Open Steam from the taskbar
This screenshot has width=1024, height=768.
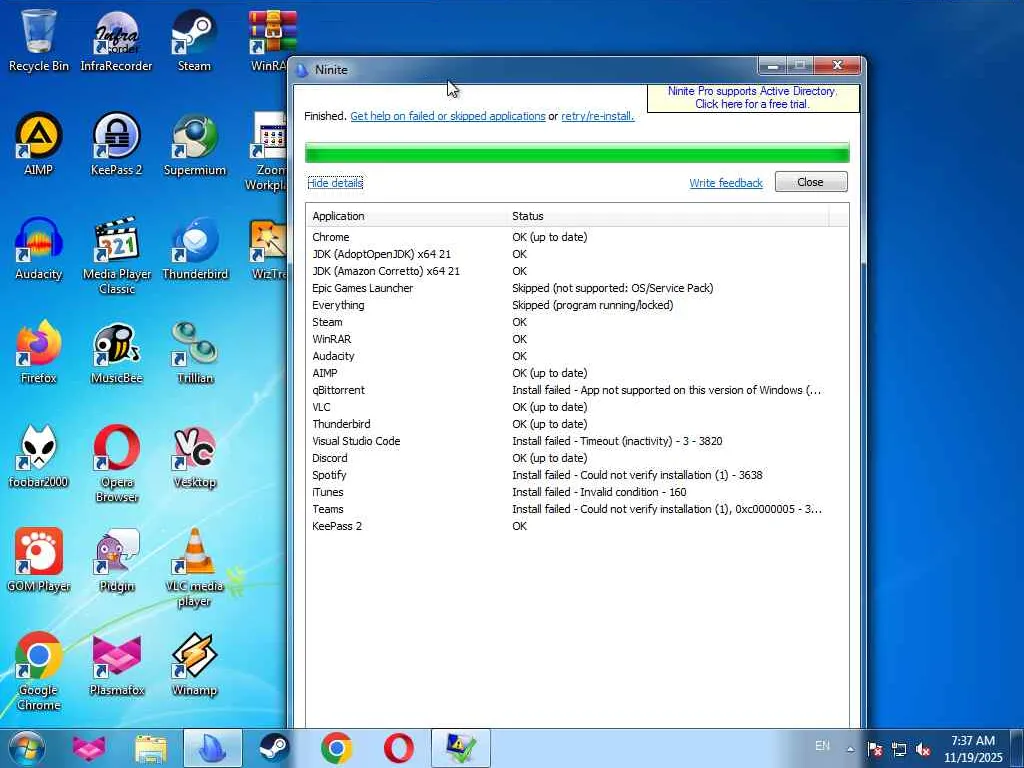(274, 748)
